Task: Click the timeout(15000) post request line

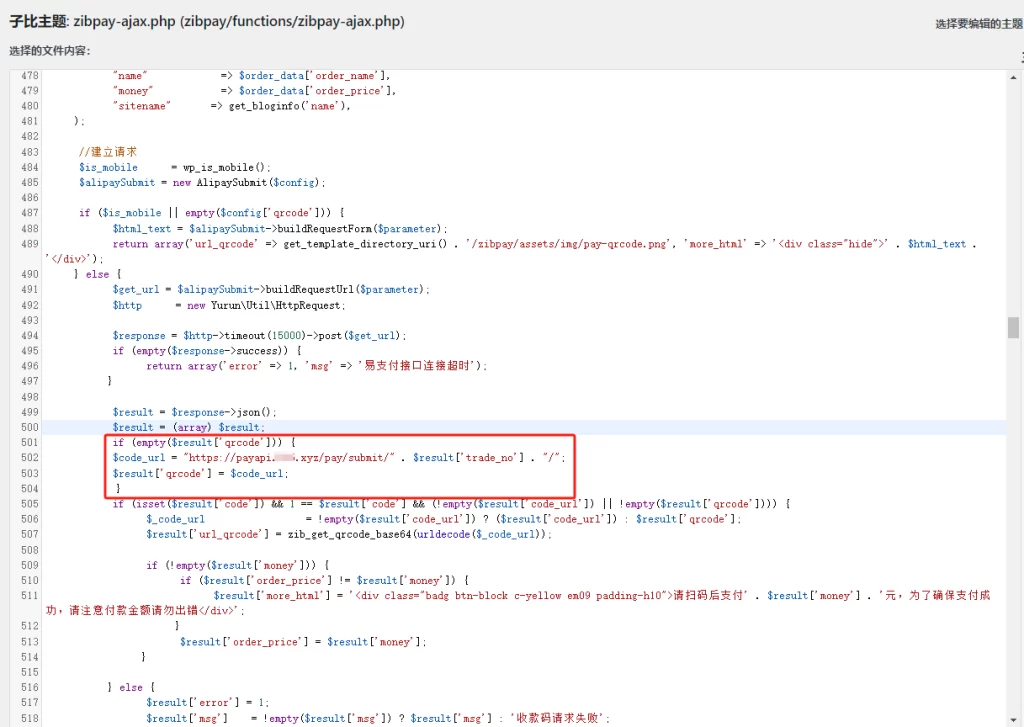Action: (x=260, y=336)
